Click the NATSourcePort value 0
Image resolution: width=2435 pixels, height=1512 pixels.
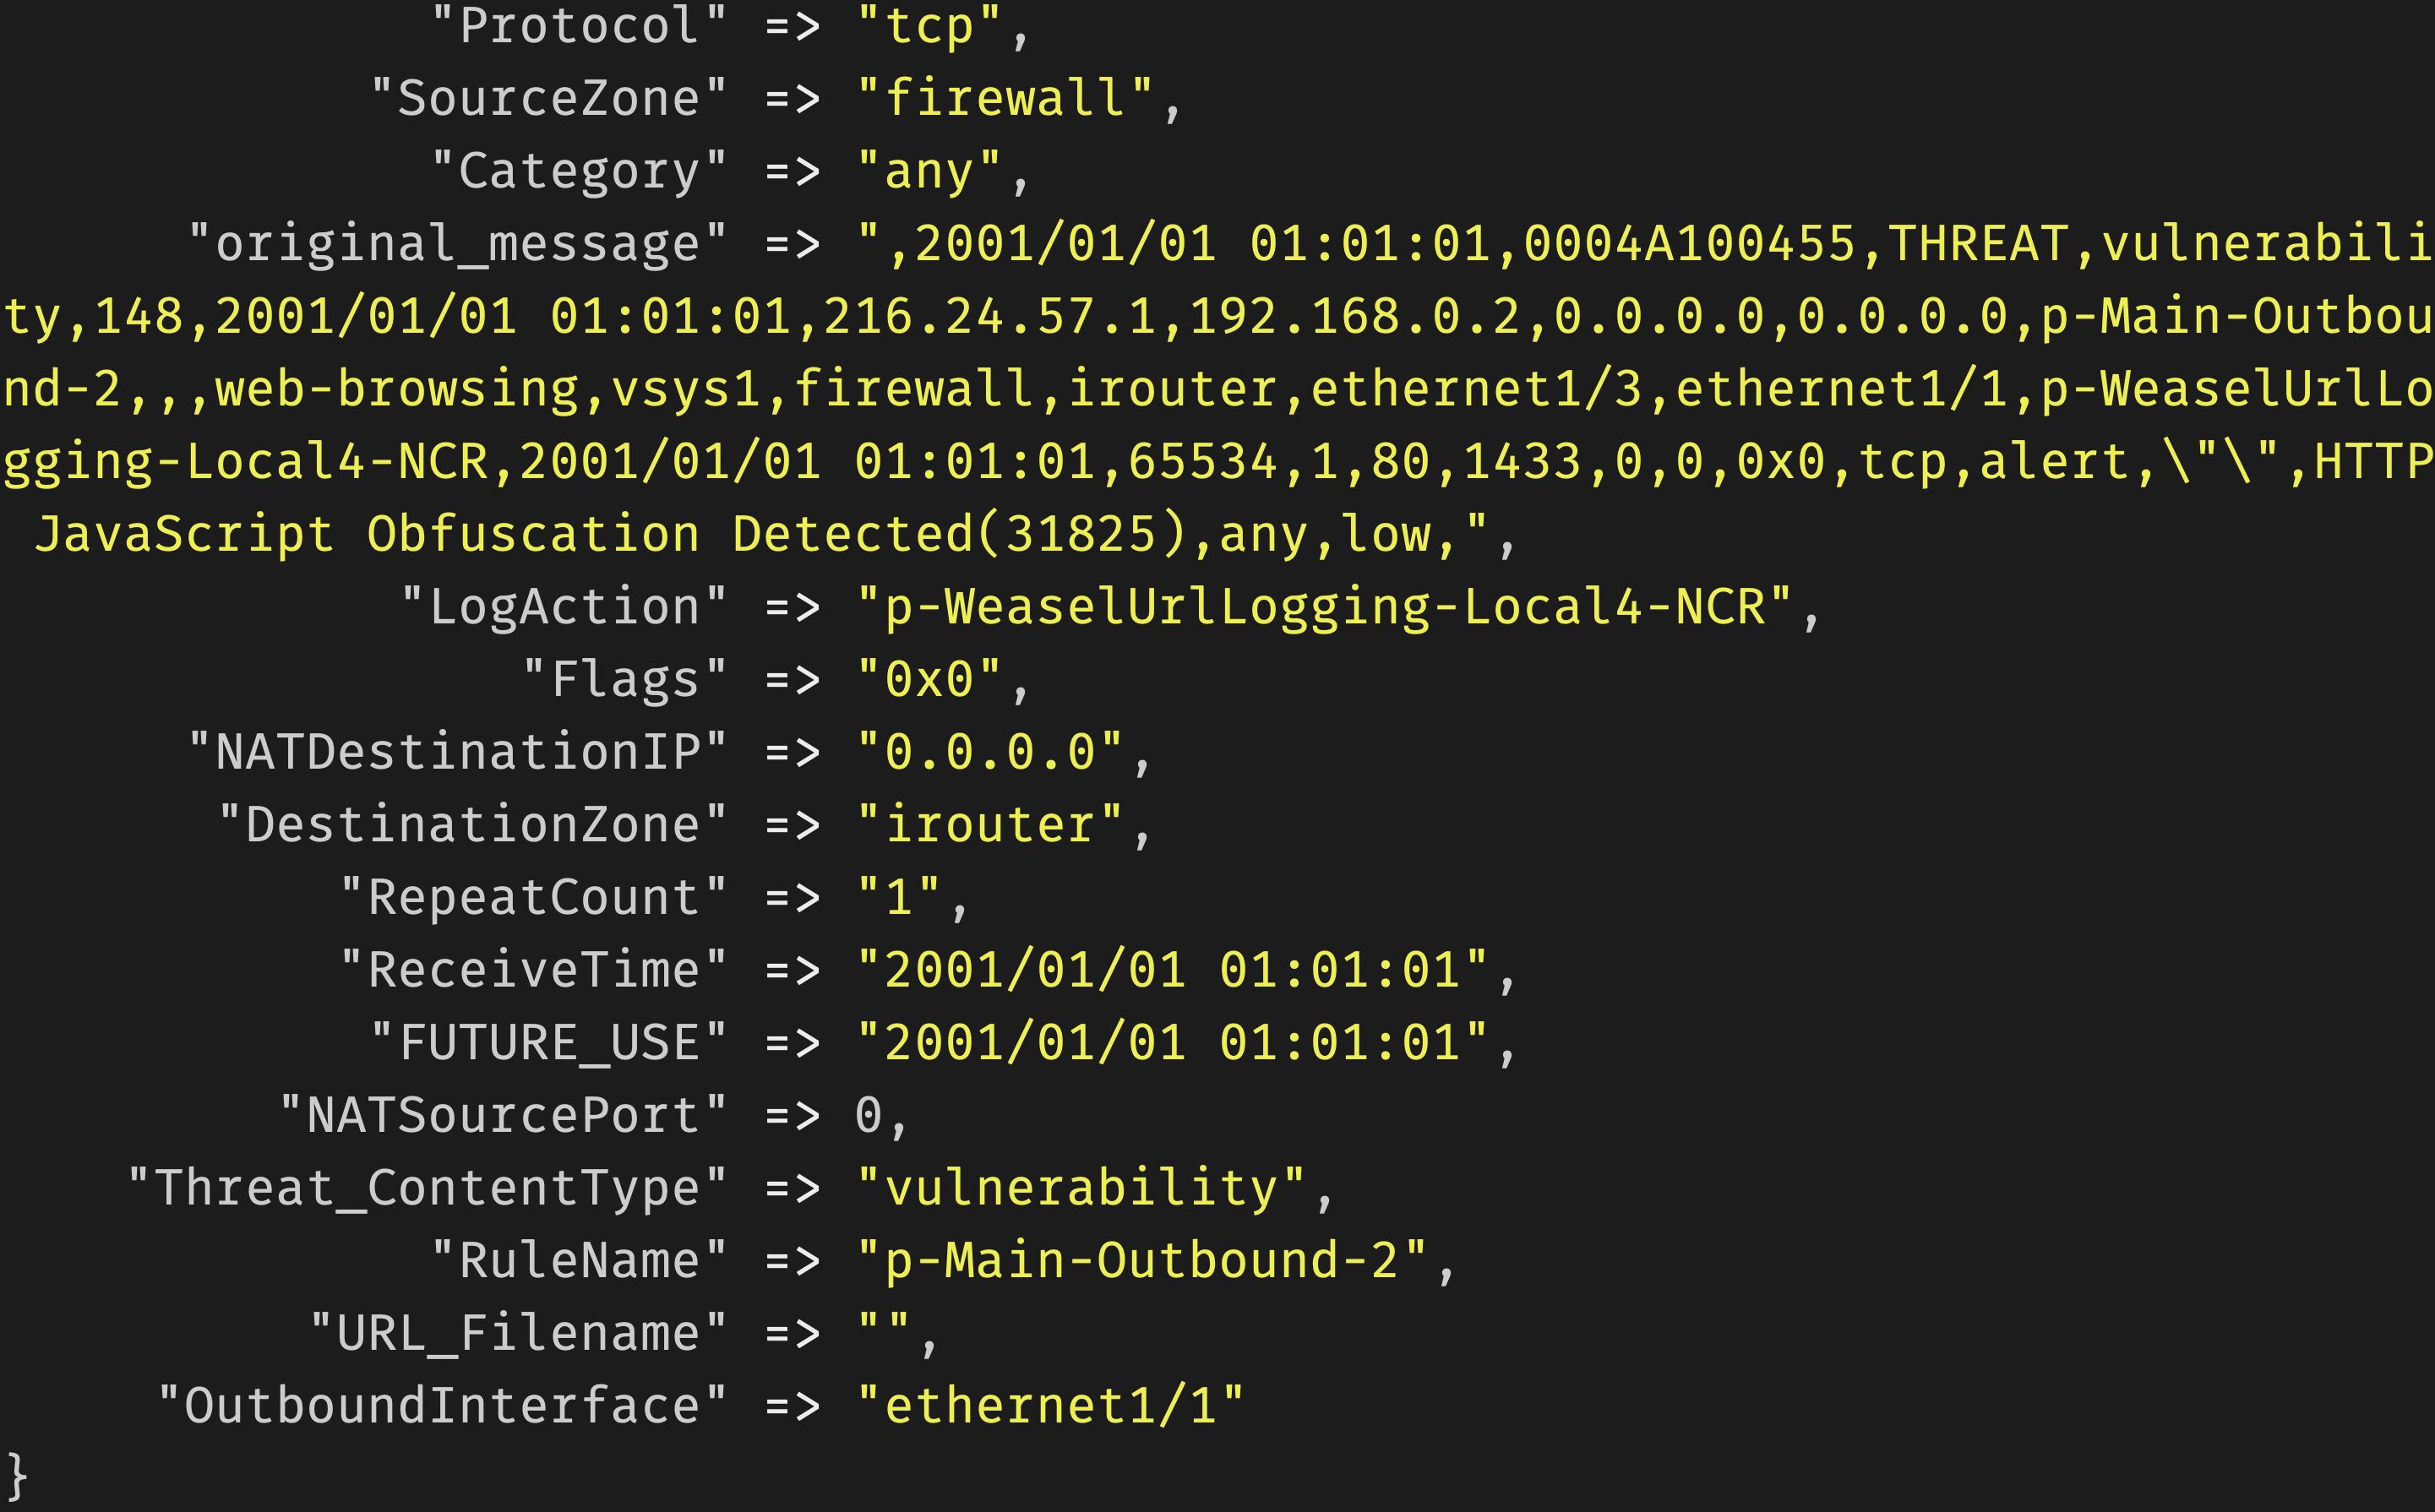point(868,1115)
